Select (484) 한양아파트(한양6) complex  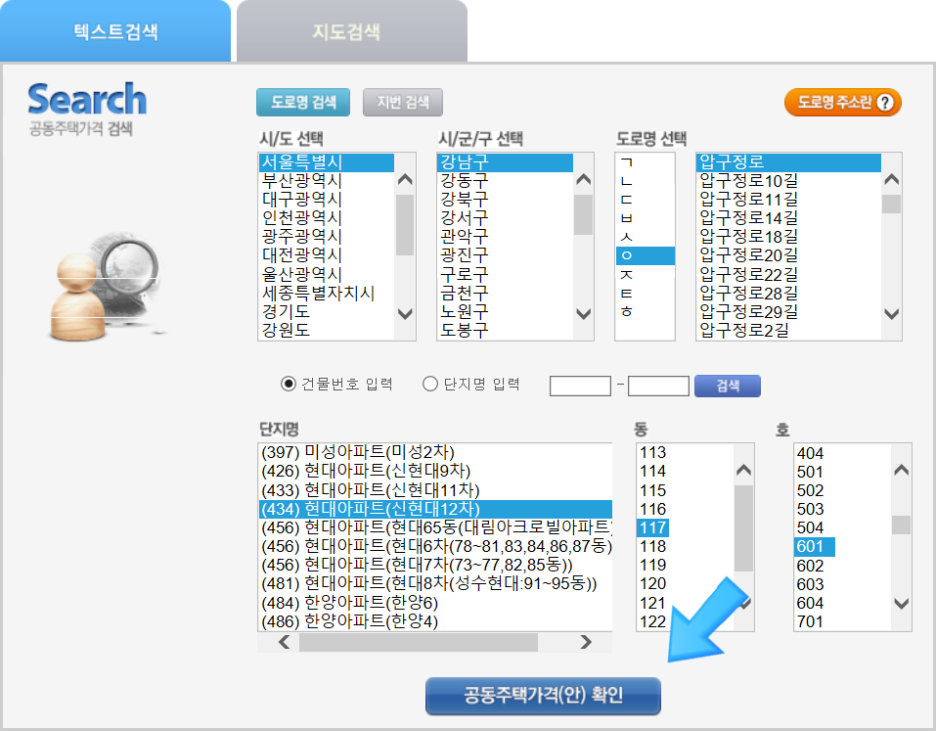pyautogui.click(x=436, y=603)
